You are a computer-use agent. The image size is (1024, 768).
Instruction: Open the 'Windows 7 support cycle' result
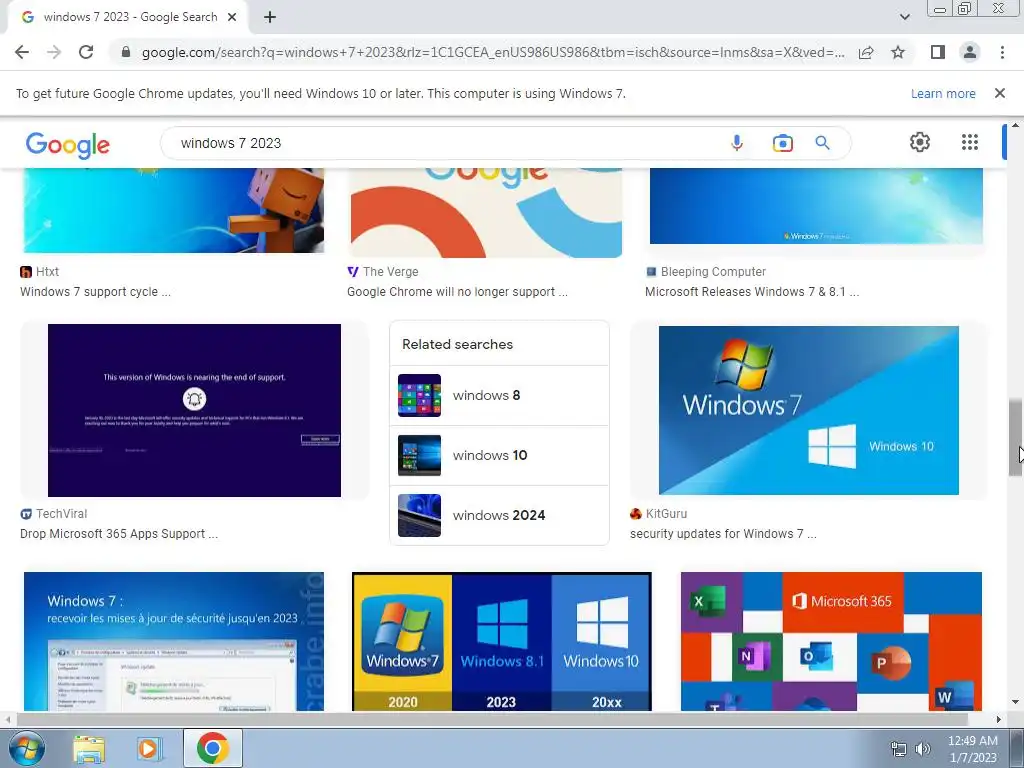tap(95, 292)
